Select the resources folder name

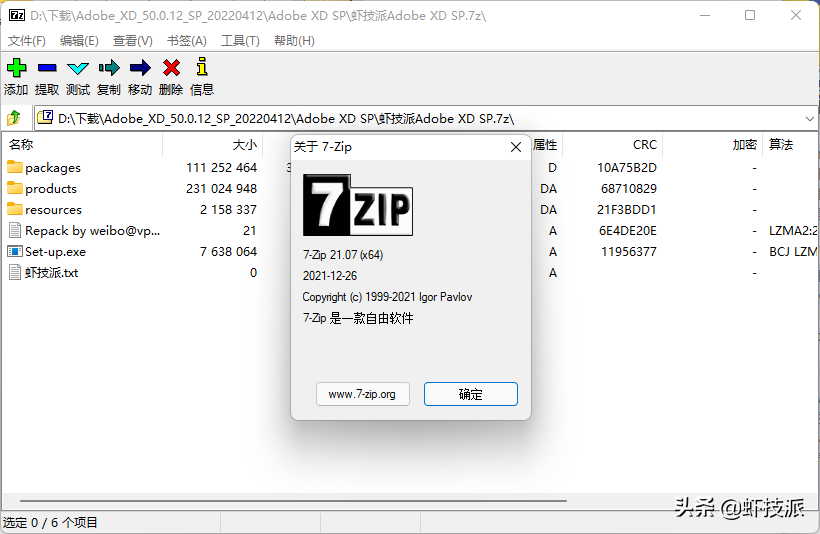(x=53, y=210)
